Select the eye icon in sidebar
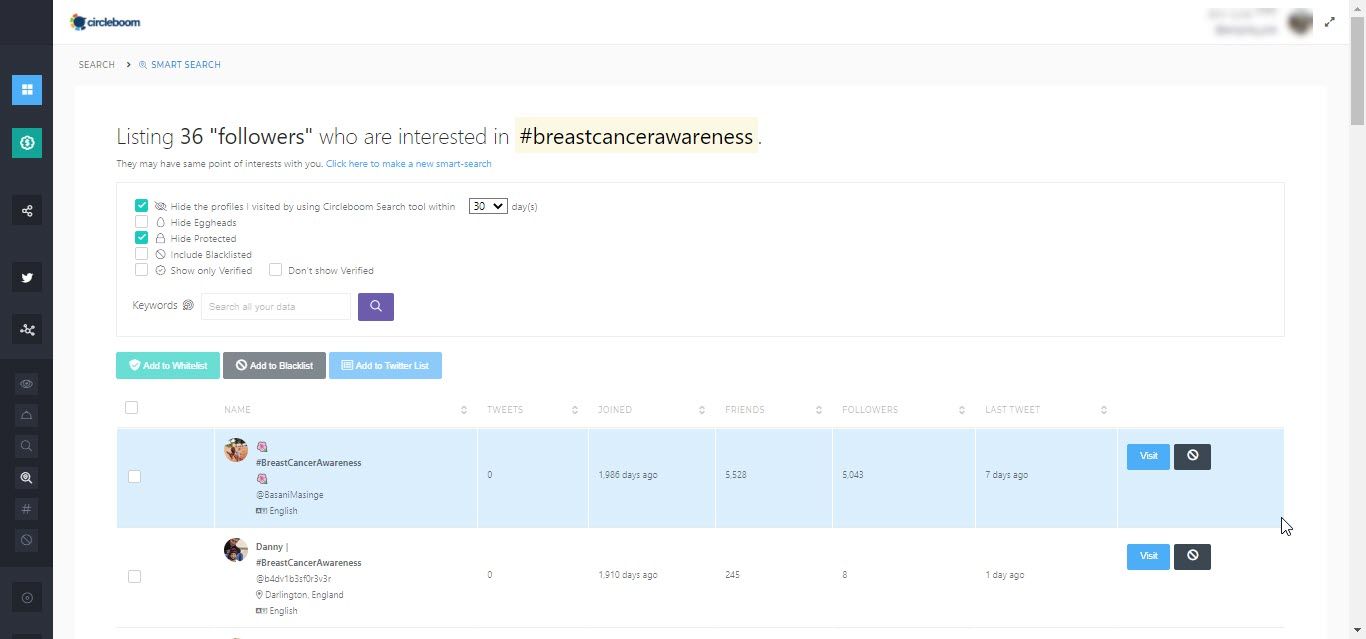The height and width of the screenshot is (639, 1366). click(x=27, y=384)
